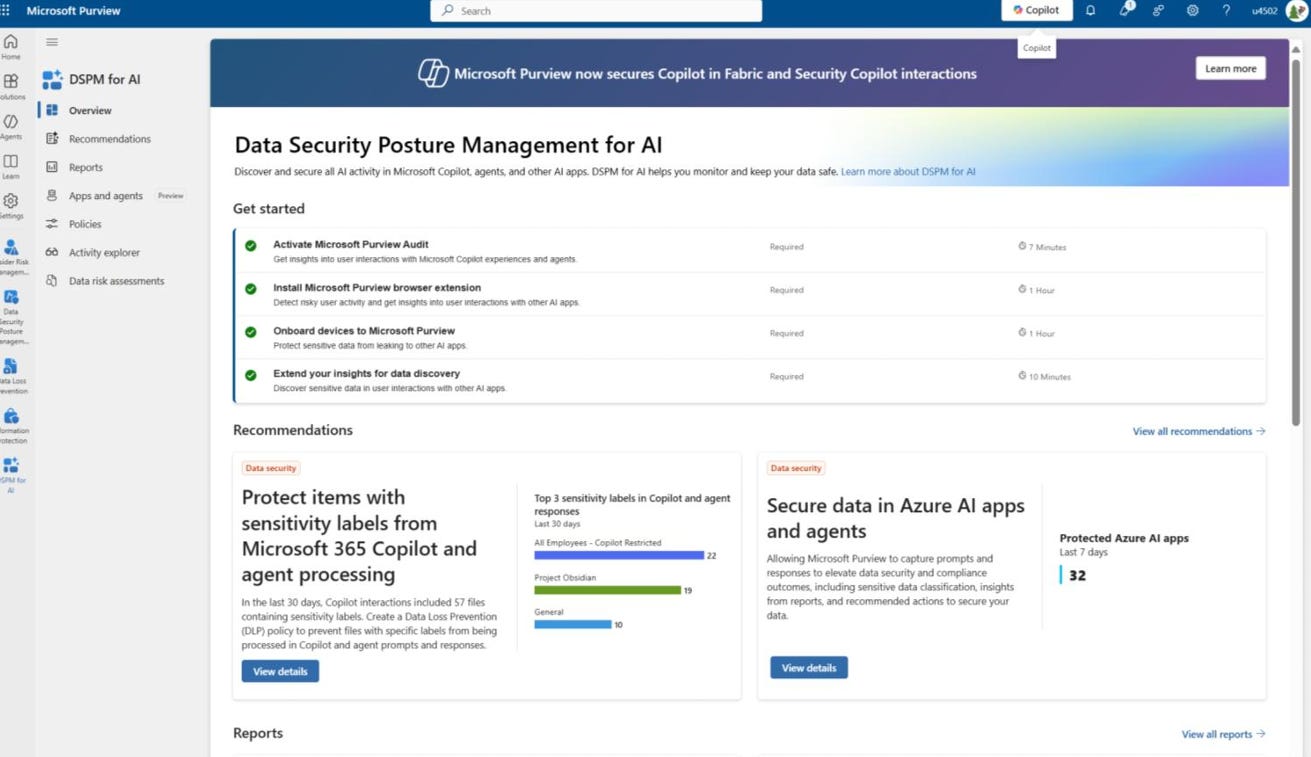Open top bar settings gear
1311x757 pixels.
pos(1192,10)
